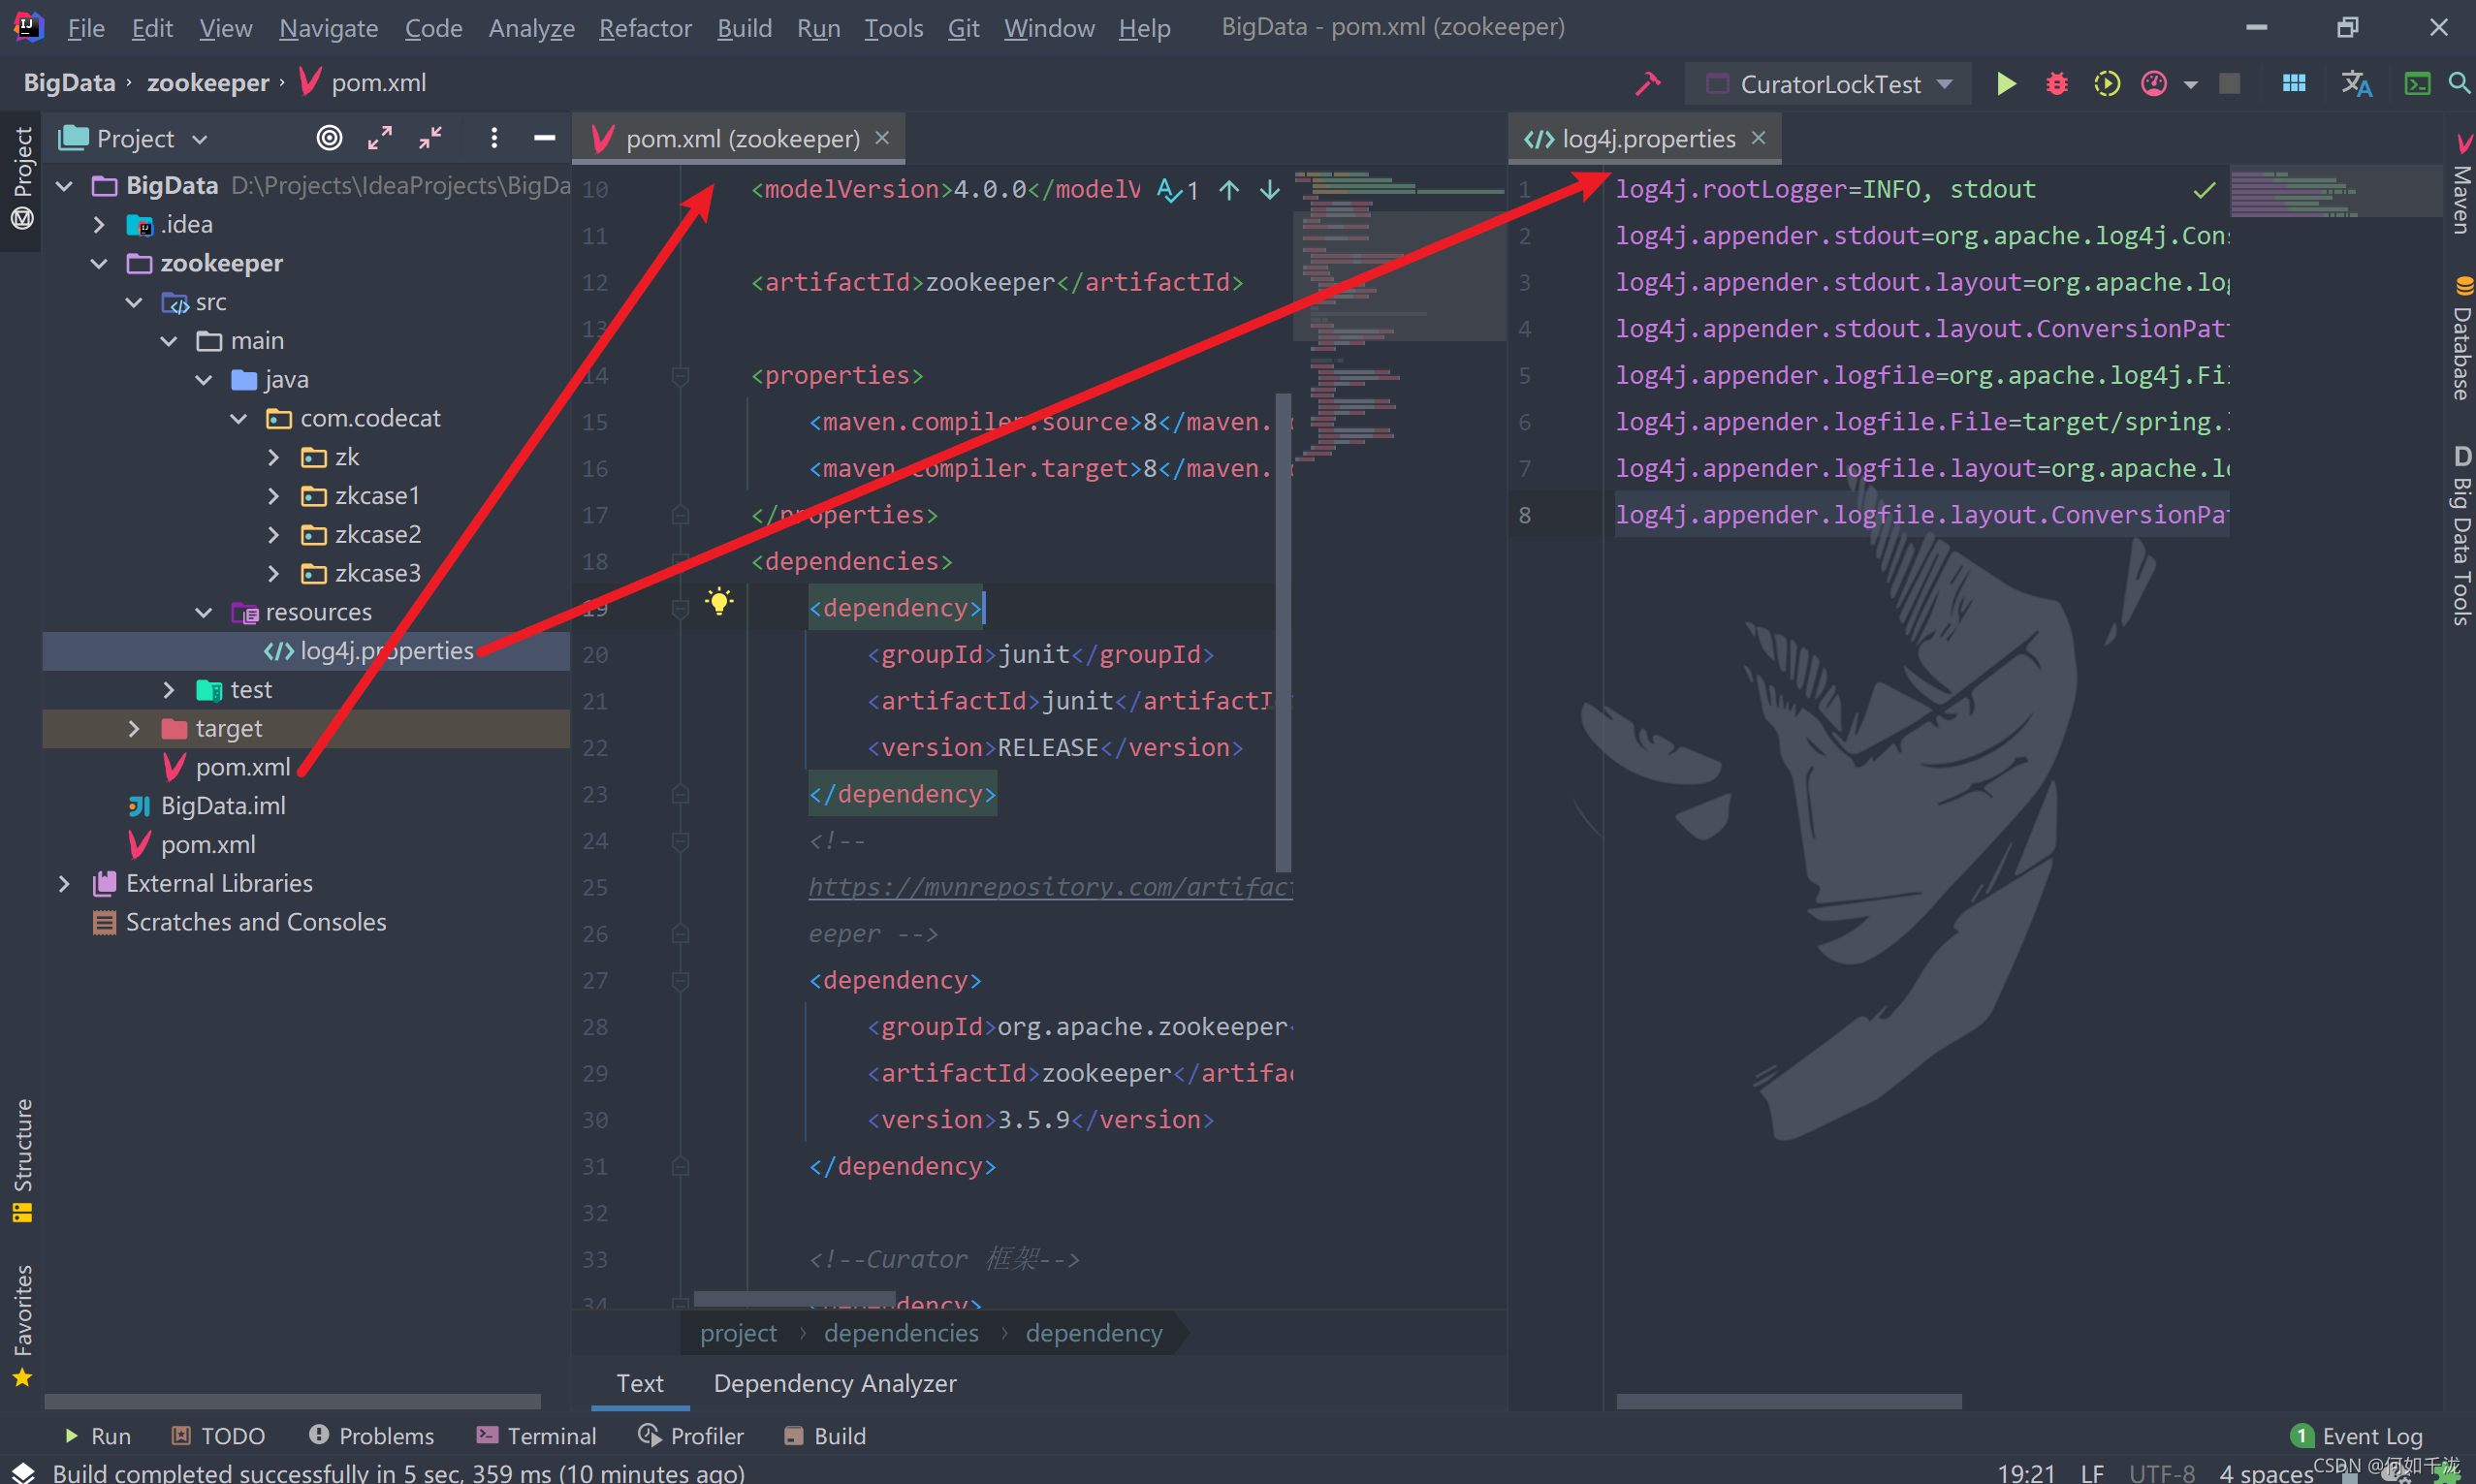Image resolution: width=2476 pixels, height=1484 pixels.
Task: Click the Build project hammer icon
Action: 1647,84
